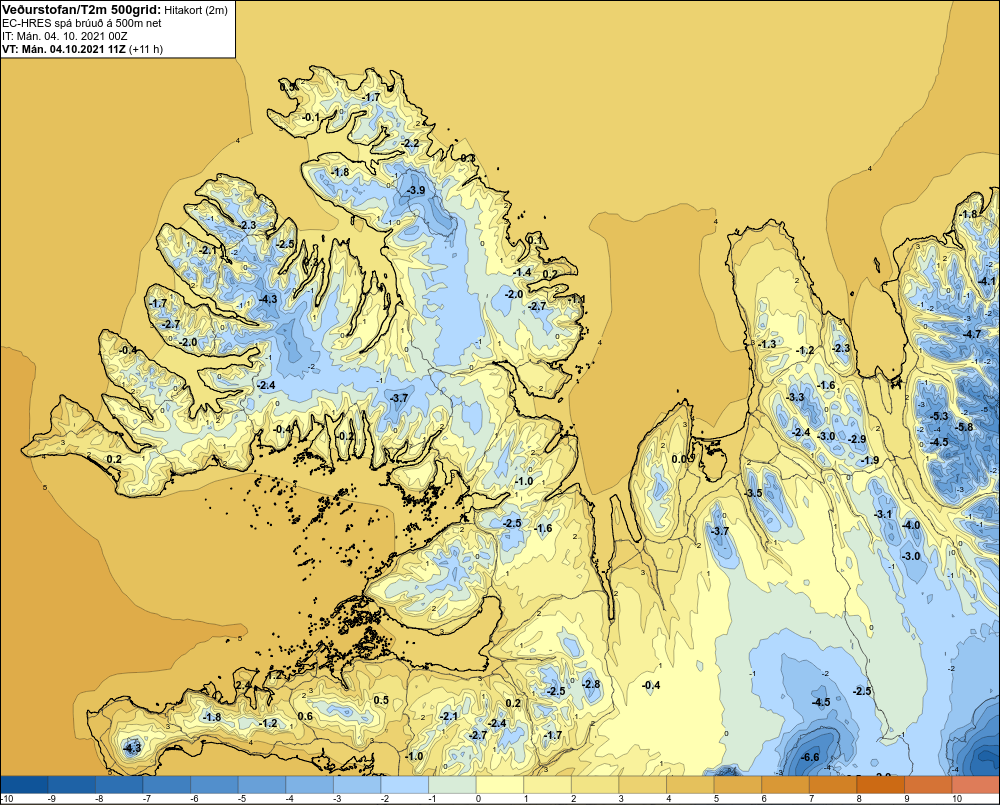Pick the light blue swatch between -2 and -1

click(x=405, y=784)
